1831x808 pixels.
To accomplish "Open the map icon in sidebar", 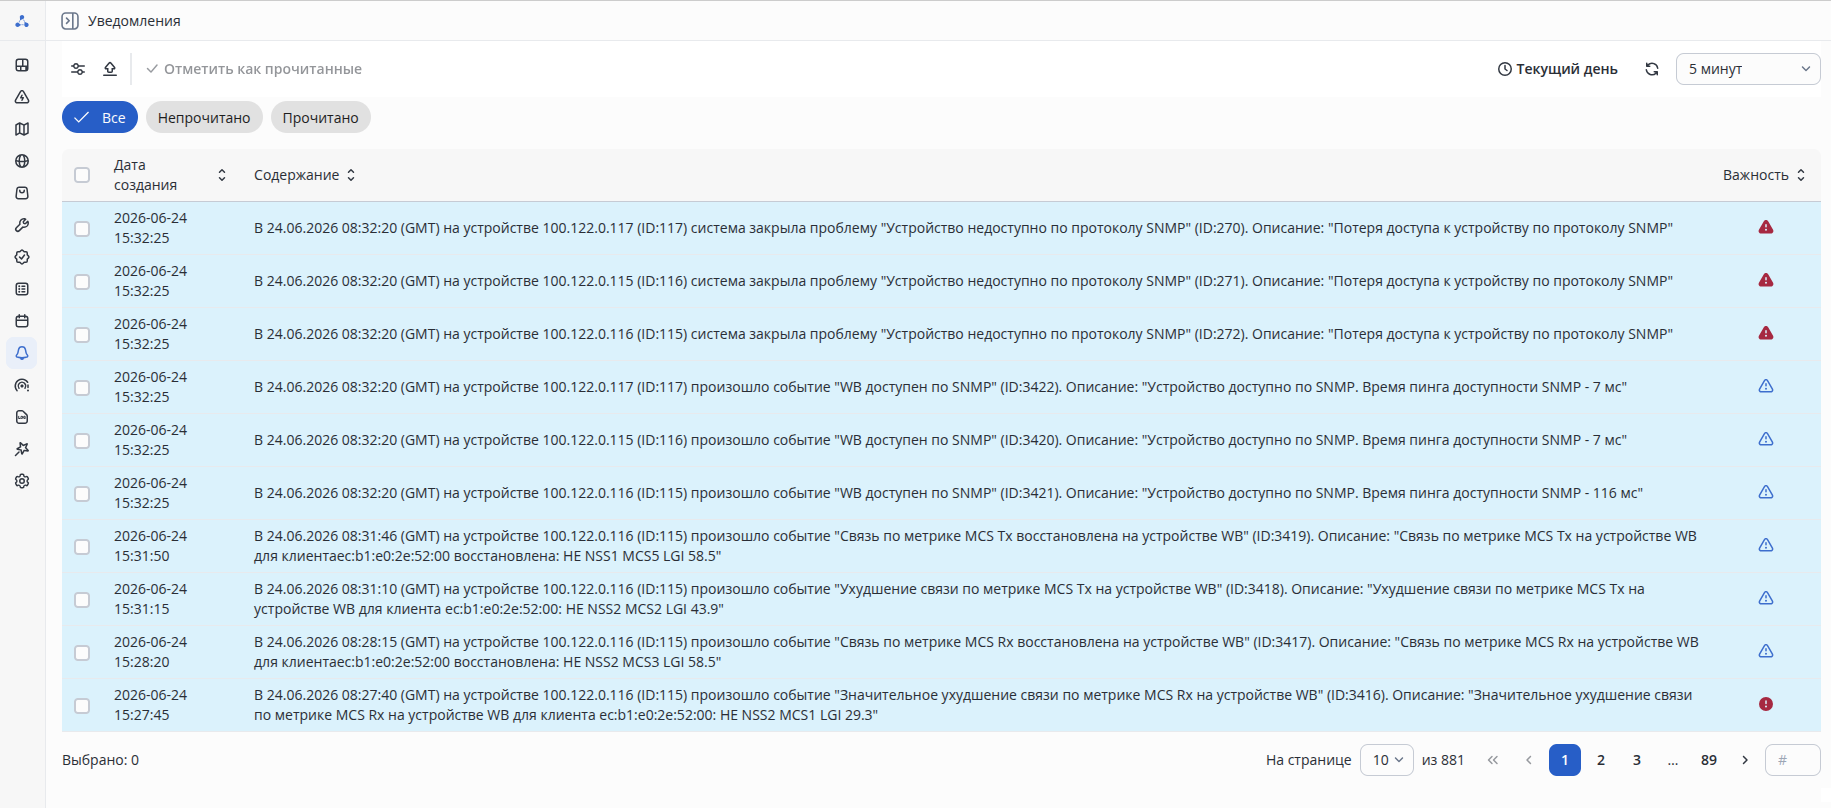I will [x=22, y=129].
